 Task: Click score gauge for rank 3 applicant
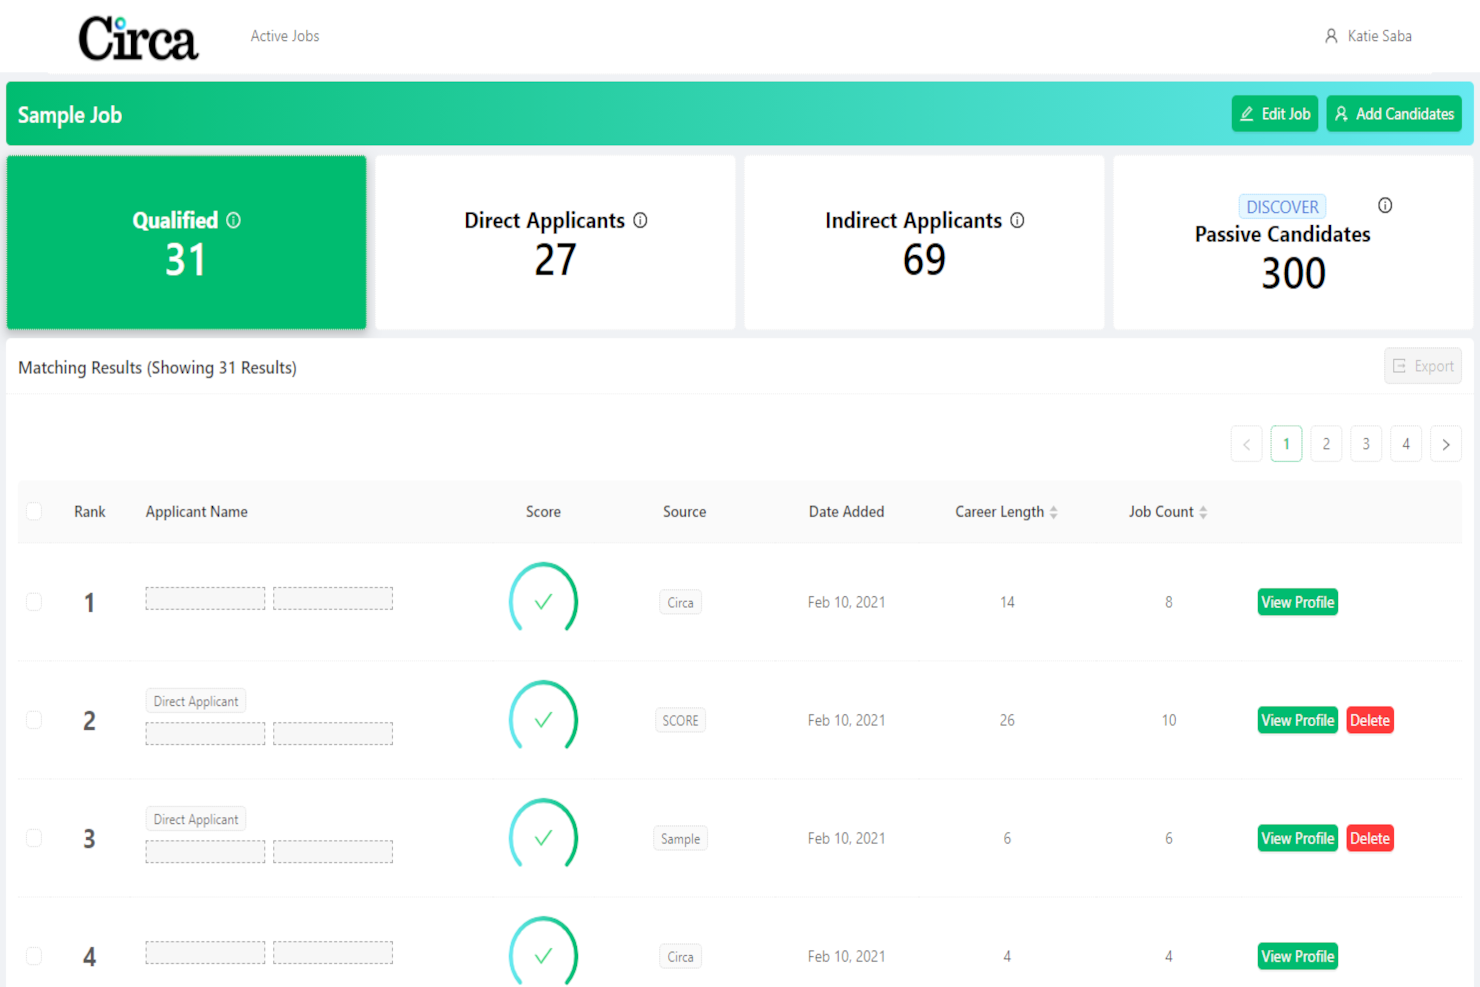543,836
